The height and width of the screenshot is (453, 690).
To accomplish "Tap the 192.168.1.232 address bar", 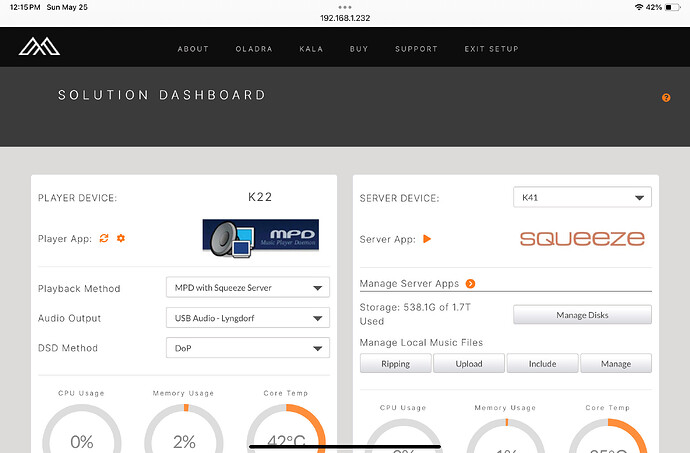I will (345, 18).
